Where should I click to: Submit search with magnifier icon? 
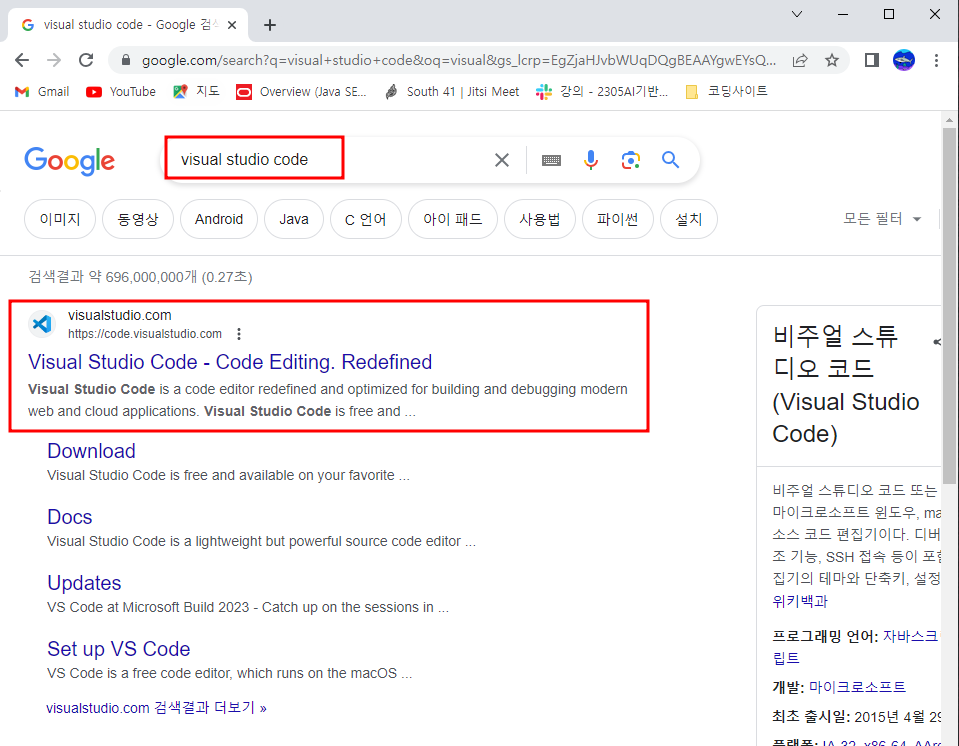[x=670, y=160]
